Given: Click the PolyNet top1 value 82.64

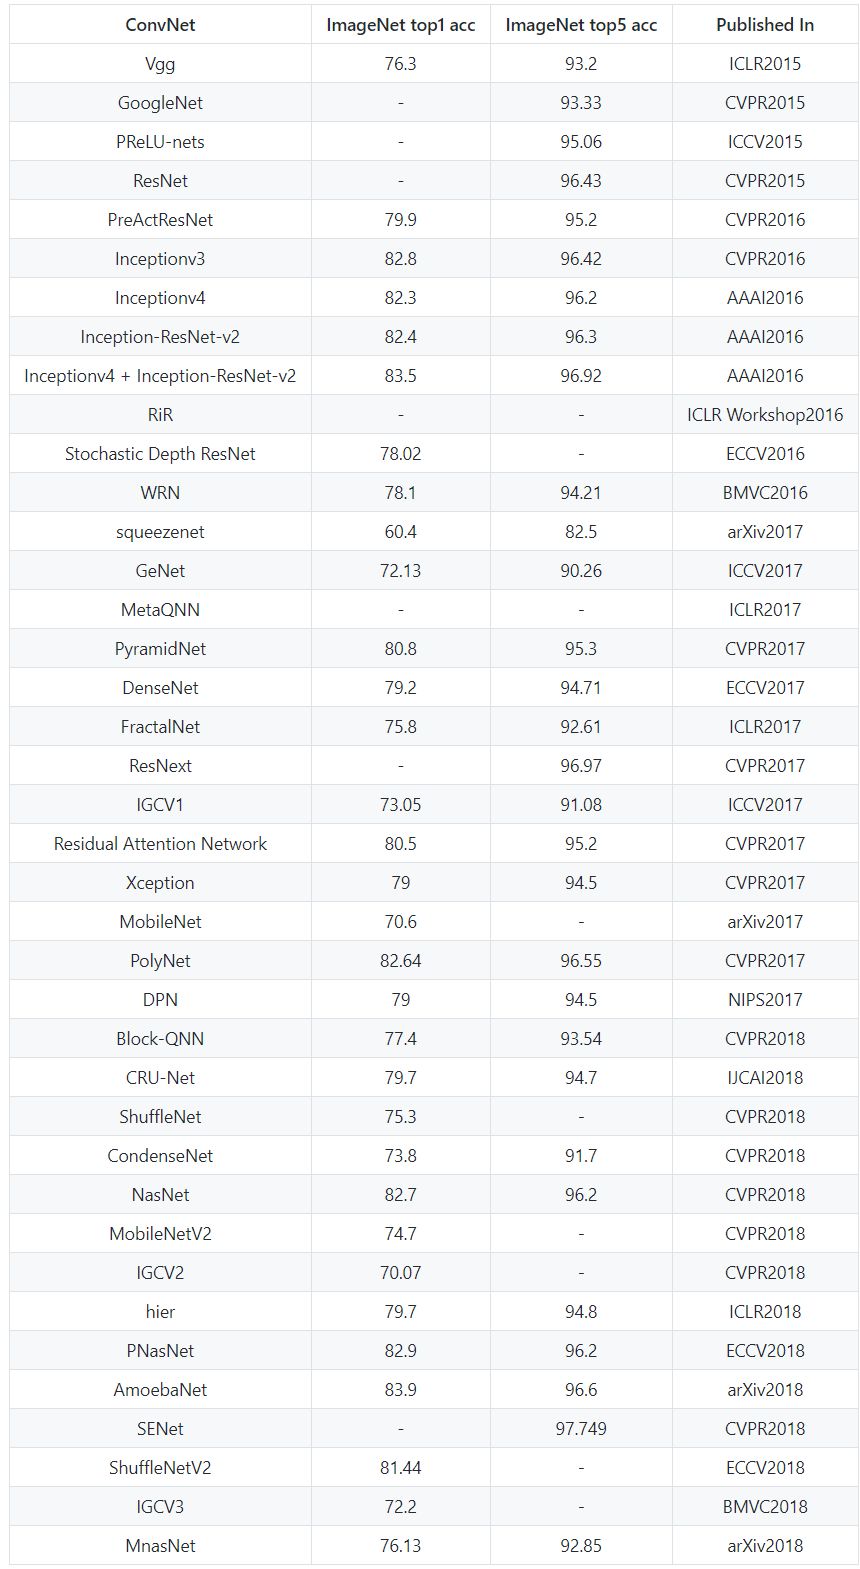Looking at the screenshot, I should (x=400, y=961).
